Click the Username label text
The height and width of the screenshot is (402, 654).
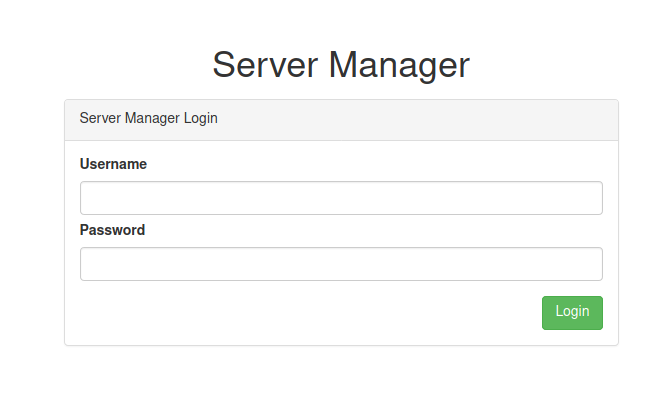pyautogui.click(x=113, y=164)
